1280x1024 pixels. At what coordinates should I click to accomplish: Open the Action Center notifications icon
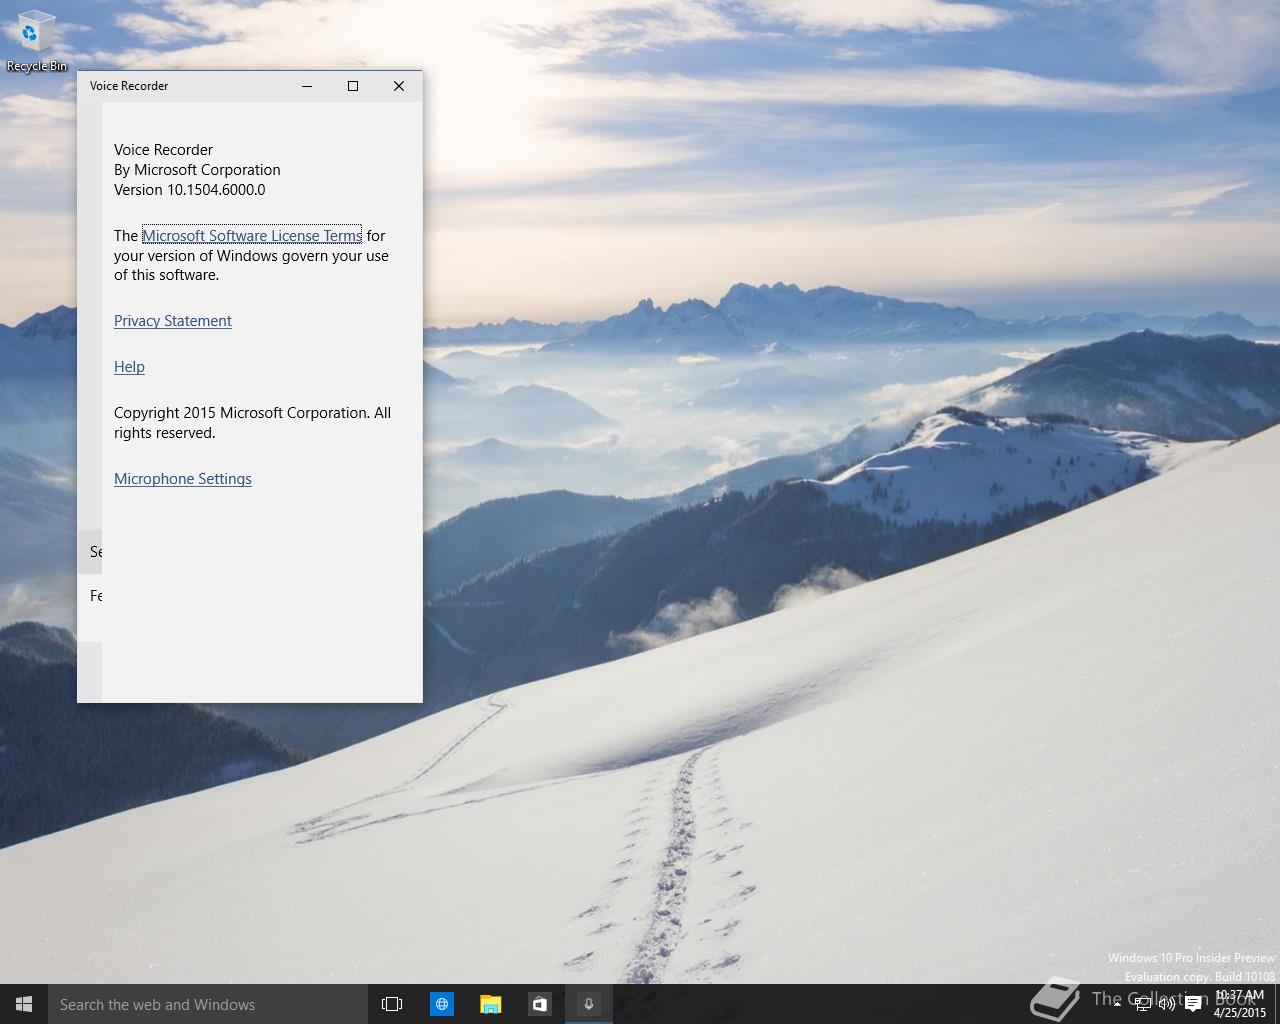click(1193, 1004)
